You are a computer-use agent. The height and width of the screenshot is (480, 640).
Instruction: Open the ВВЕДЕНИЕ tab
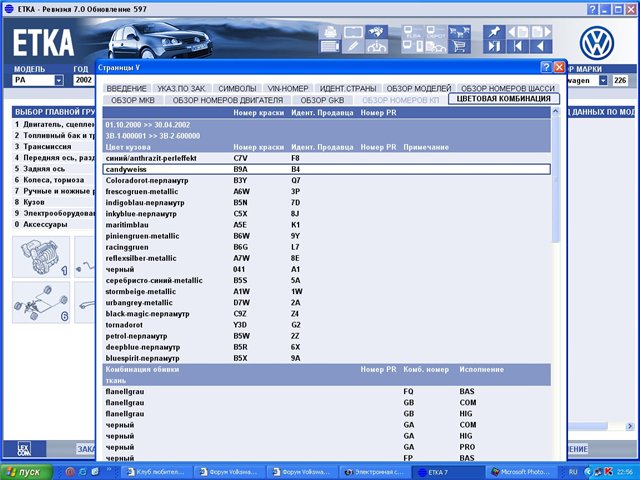pos(127,88)
